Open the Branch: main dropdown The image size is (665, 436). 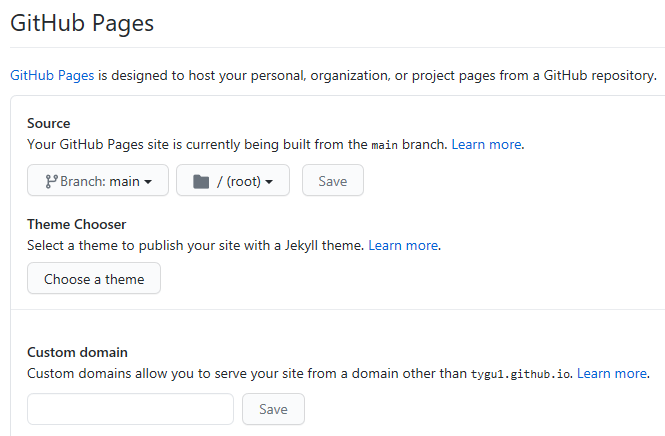pyautogui.click(x=97, y=181)
